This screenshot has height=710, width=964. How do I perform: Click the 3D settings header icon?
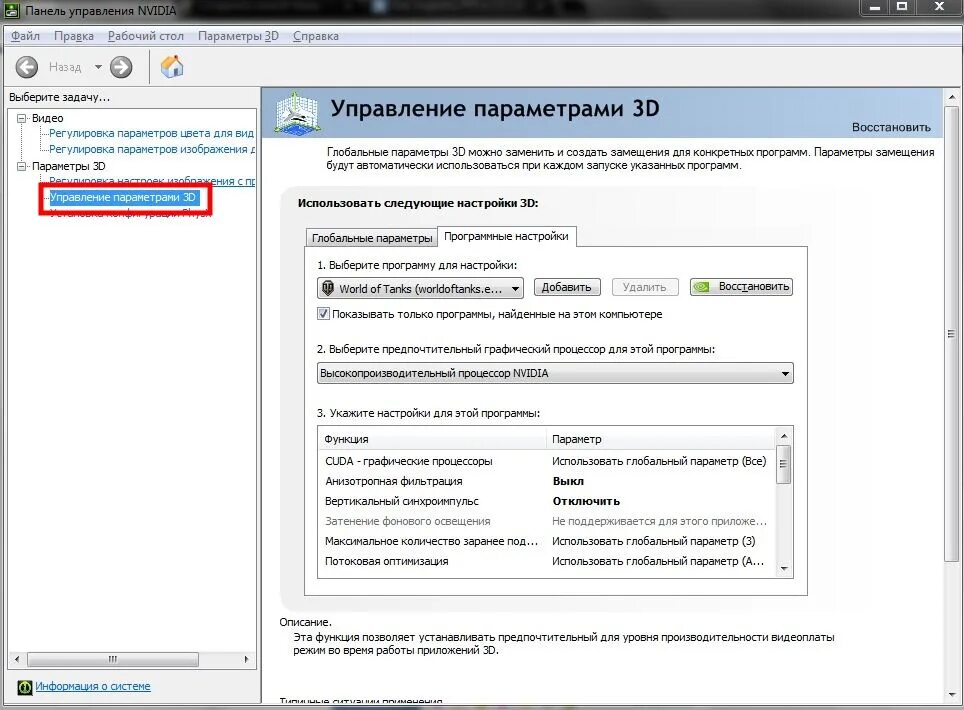pyautogui.click(x=297, y=112)
